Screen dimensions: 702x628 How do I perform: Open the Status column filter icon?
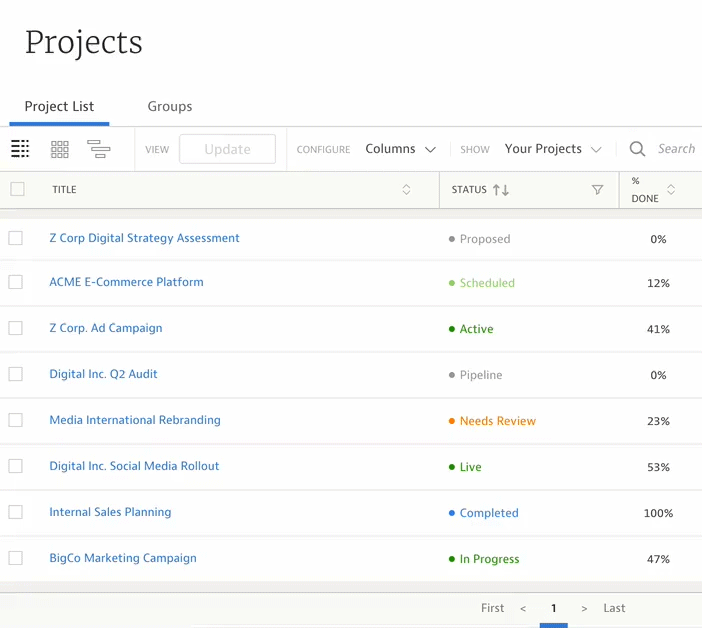[x=597, y=190]
